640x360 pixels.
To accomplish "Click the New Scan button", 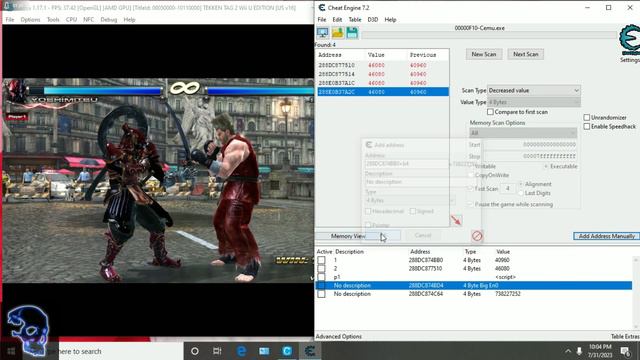I will pyautogui.click(x=484, y=54).
